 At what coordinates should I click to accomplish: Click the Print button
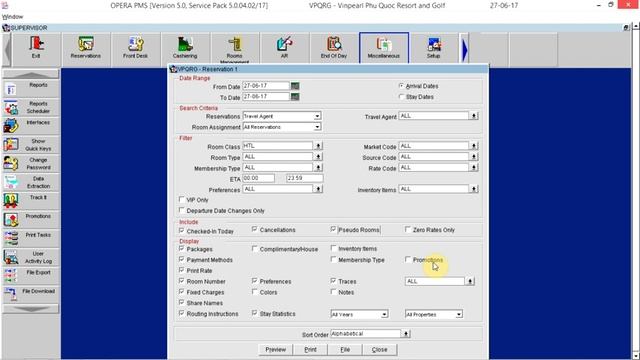[x=310, y=349]
